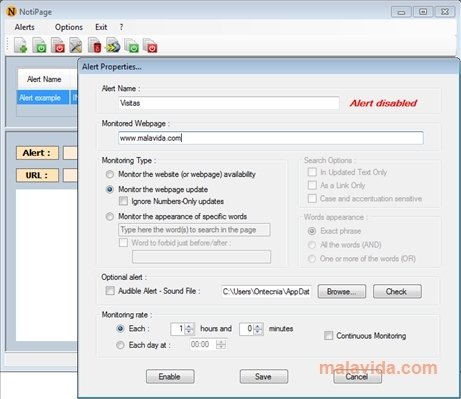Click the Disable alert red power icon
The height and width of the screenshot is (399, 461).
[58, 45]
